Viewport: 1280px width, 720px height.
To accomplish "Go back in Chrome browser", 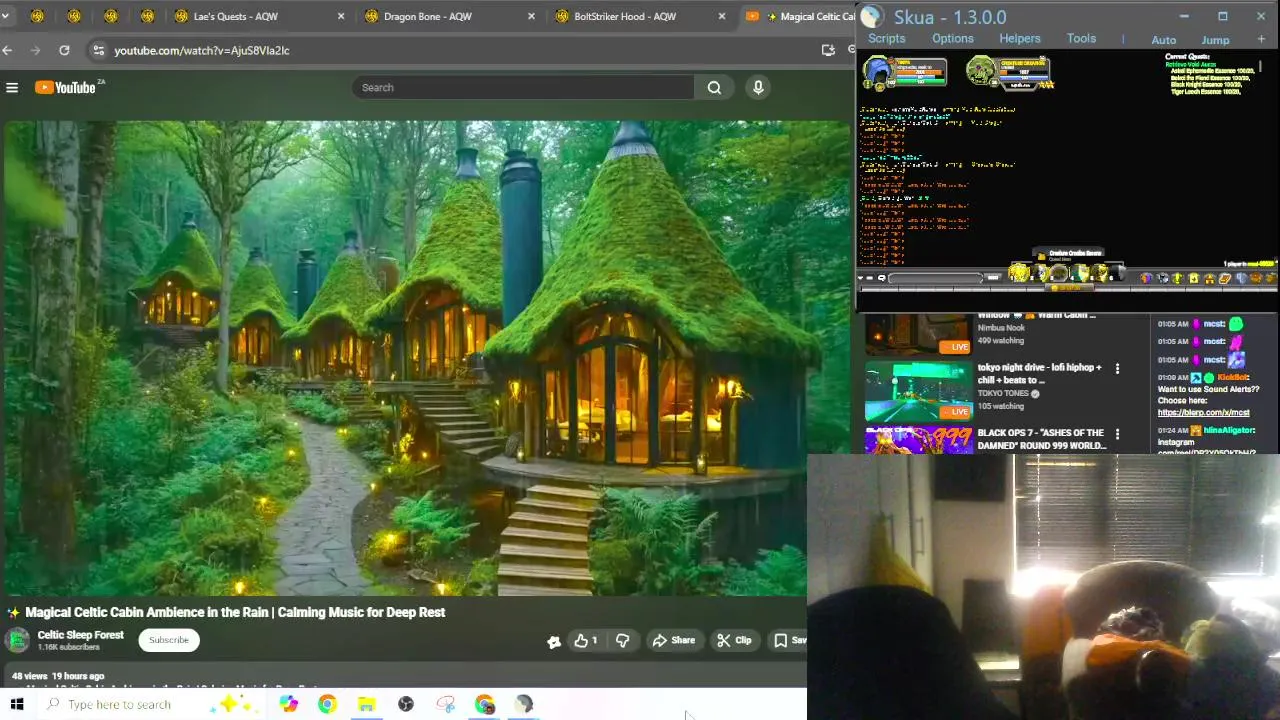I will (8, 50).
